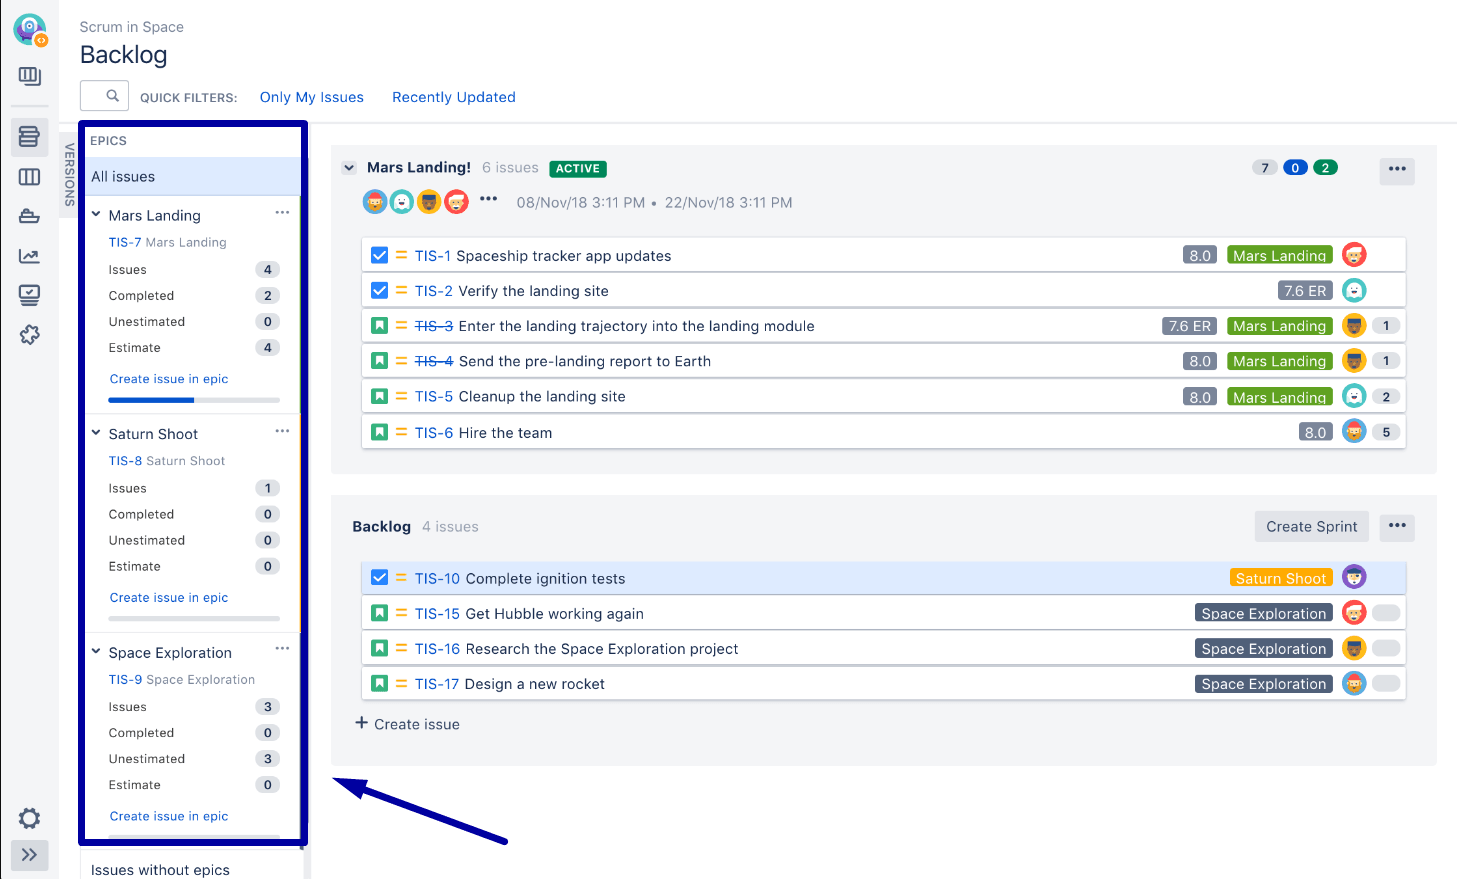
Task: Open the Releases ship icon
Action: coord(29,216)
